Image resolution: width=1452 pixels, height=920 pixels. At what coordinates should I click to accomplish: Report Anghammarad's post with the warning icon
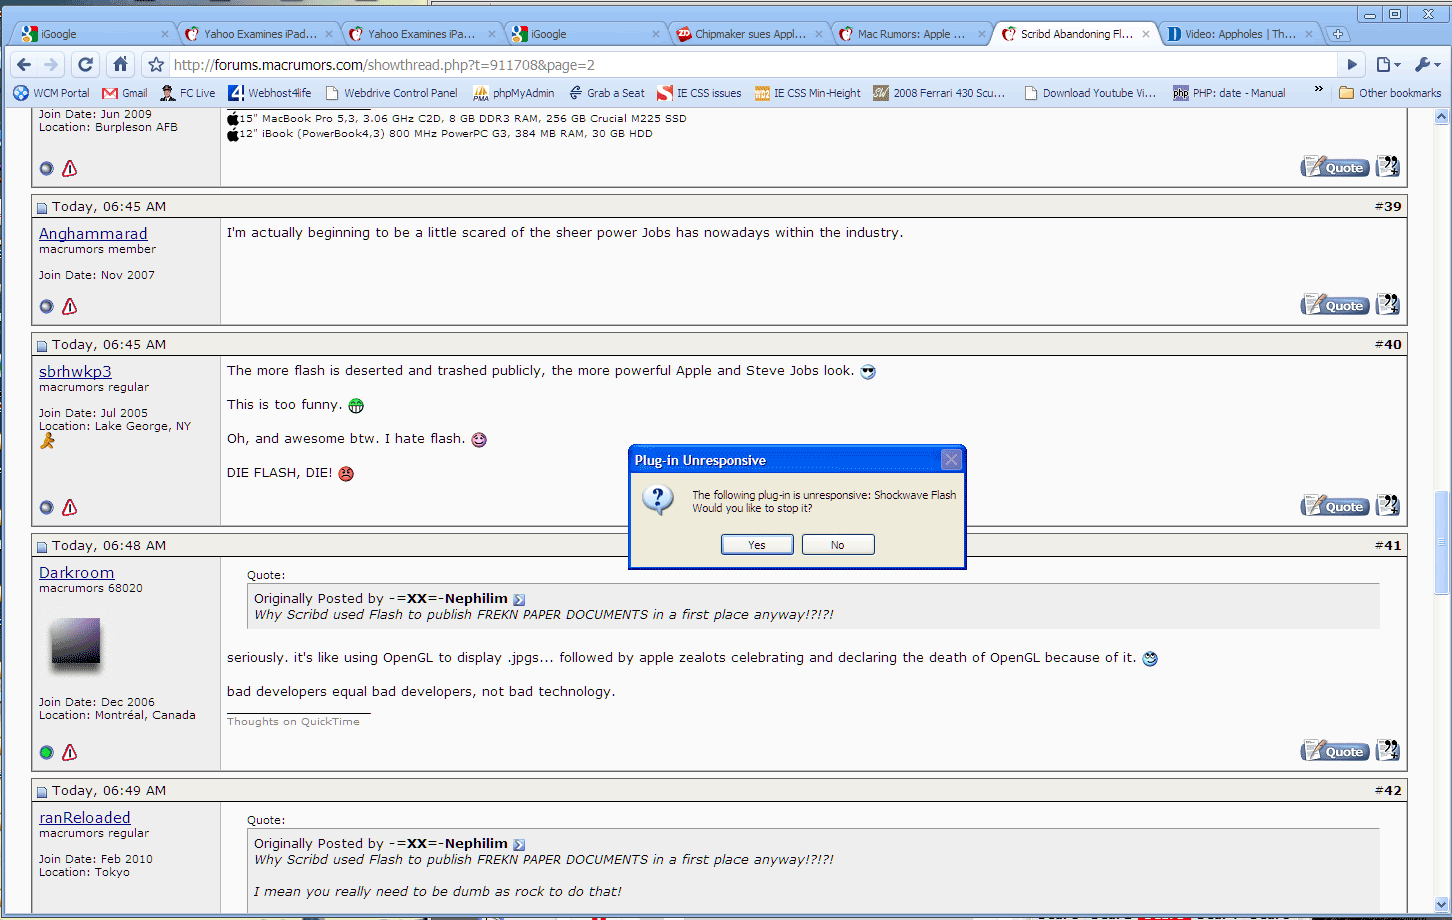coord(69,307)
